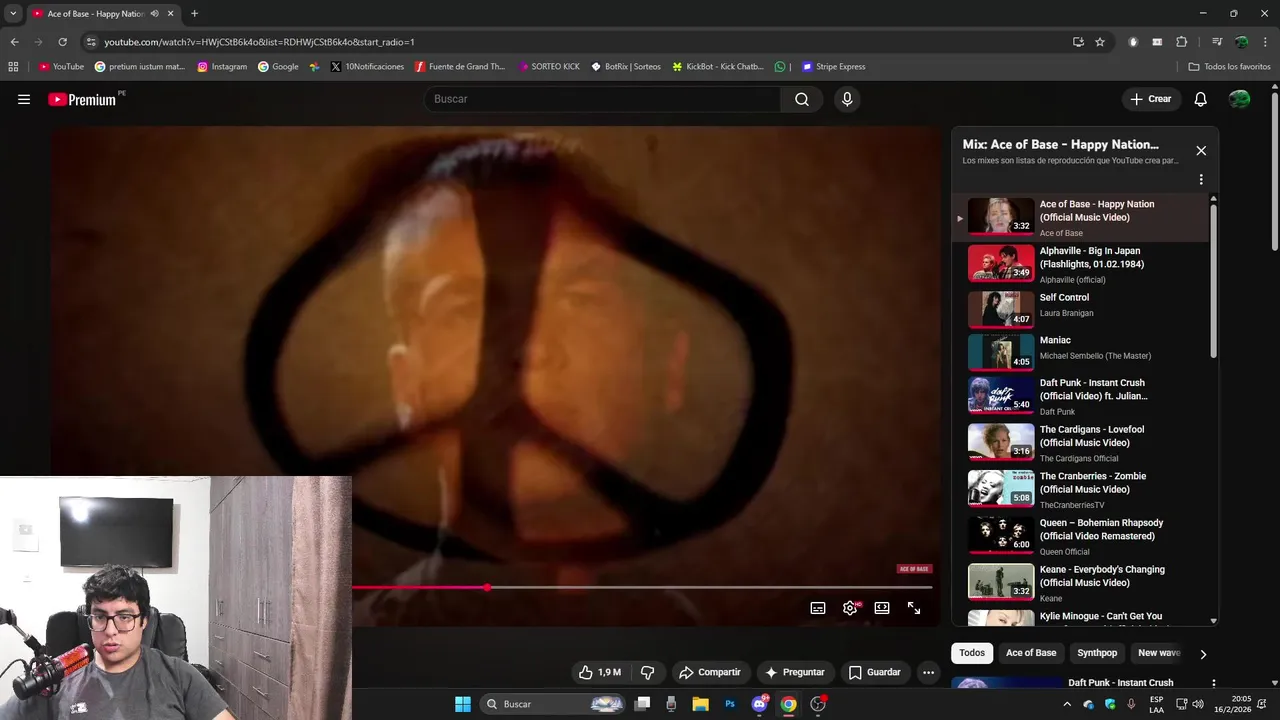Click the URL address bar
This screenshot has width=1280, height=720.
point(580,42)
